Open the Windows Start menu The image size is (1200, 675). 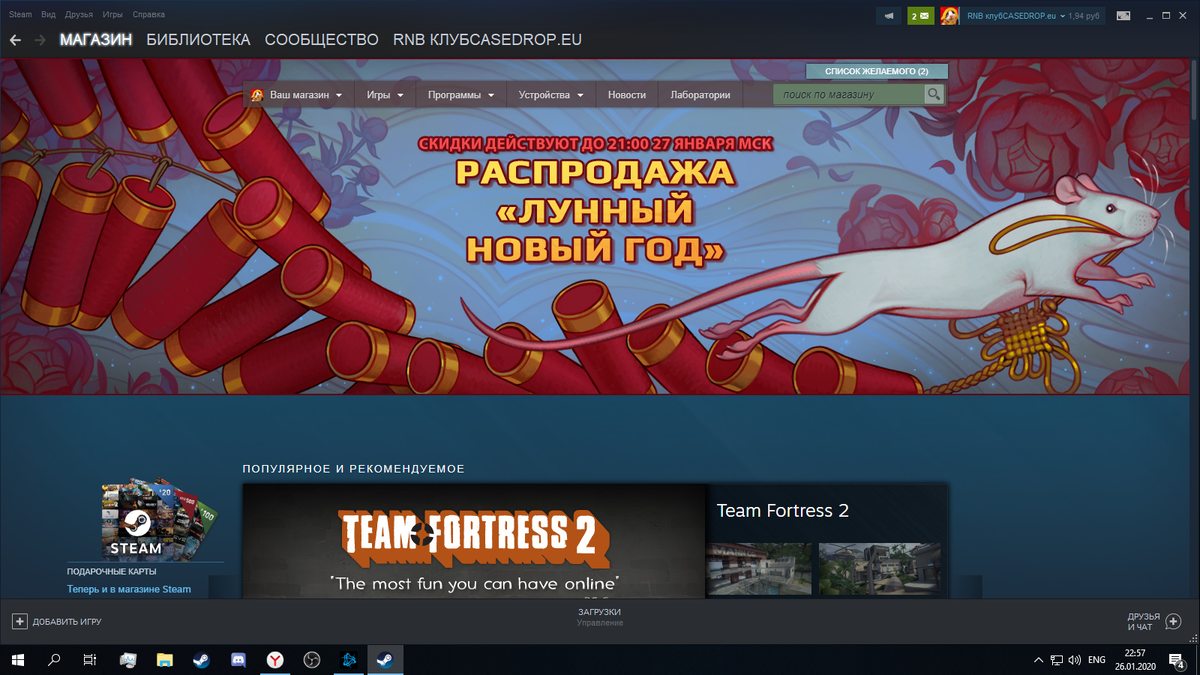(x=18, y=660)
